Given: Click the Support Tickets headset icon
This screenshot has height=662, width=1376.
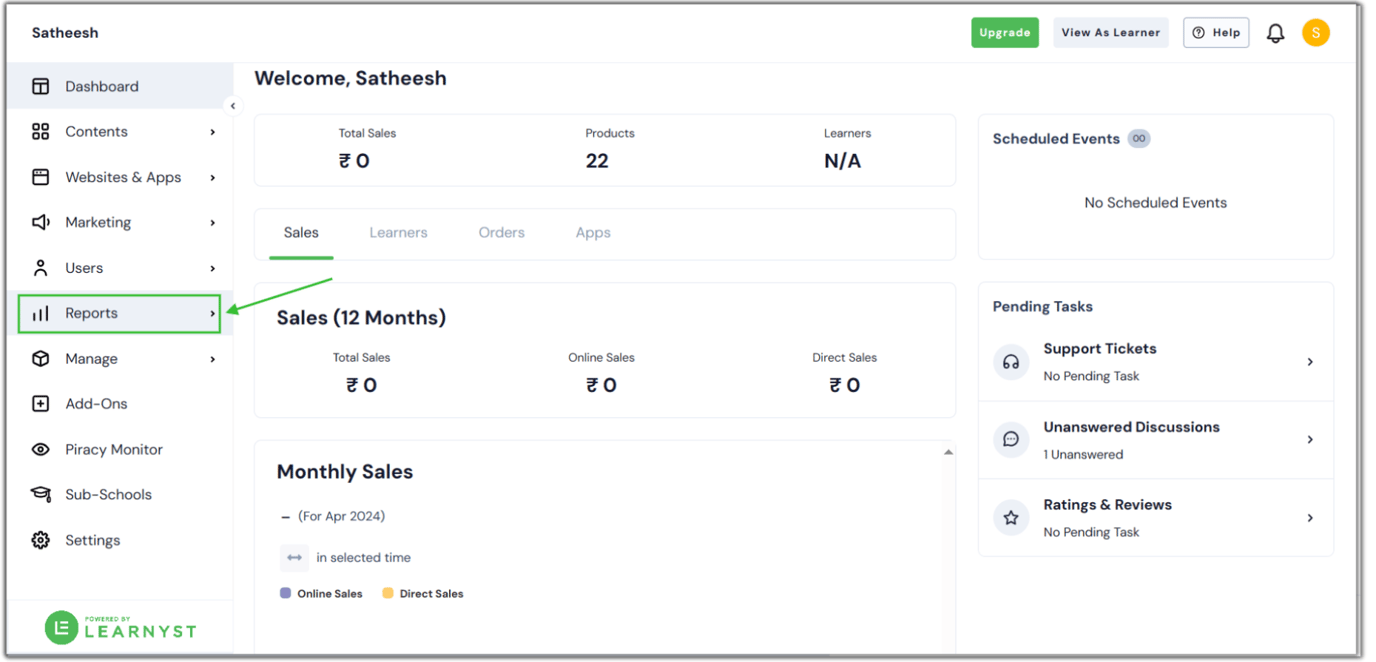Looking at the screenshot, I should click(x=1011, y=362).
